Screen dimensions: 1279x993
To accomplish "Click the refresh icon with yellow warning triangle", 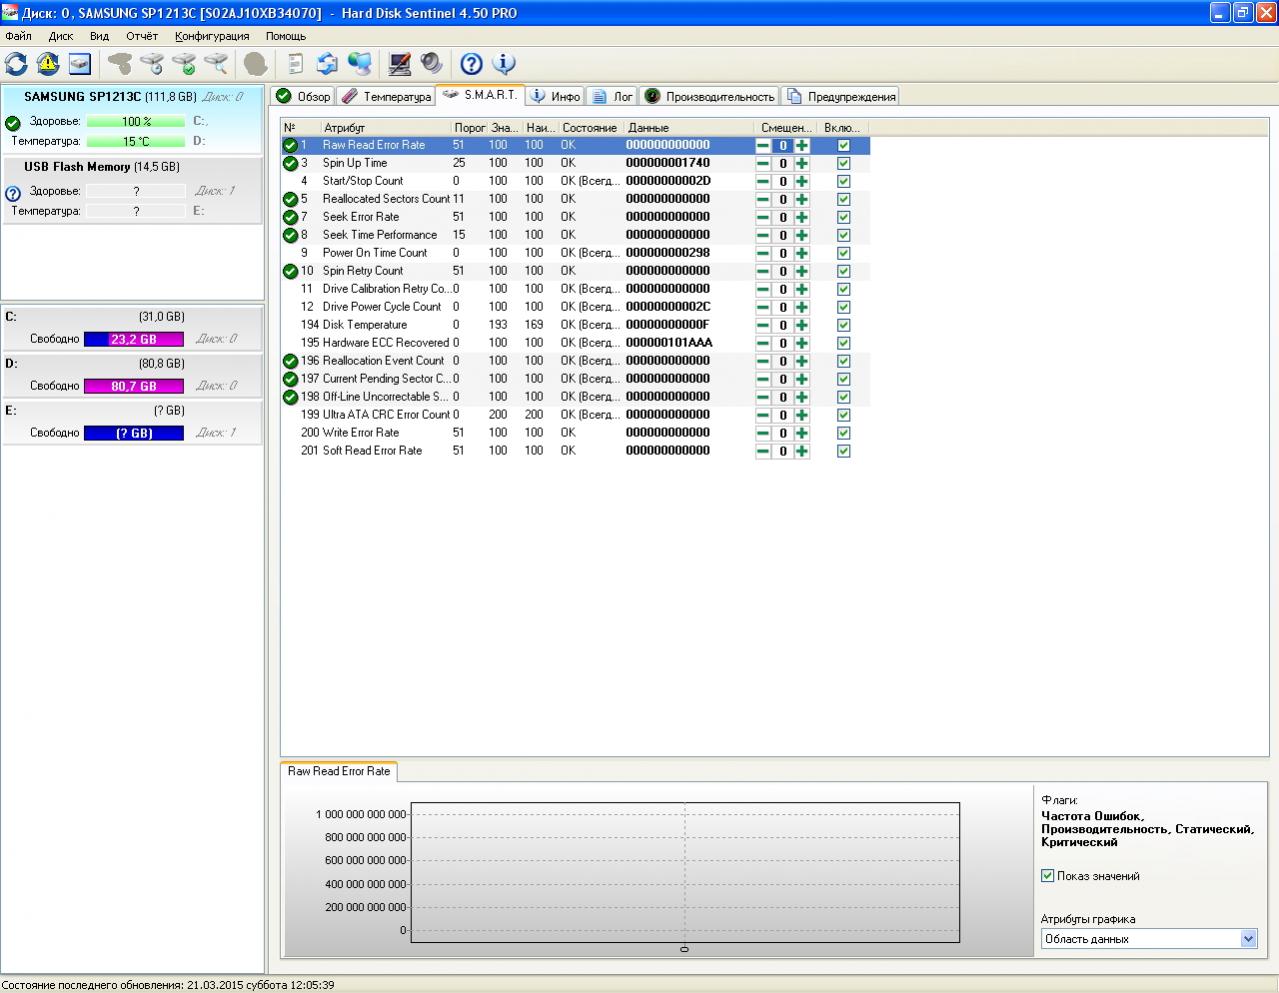I will click(48, 64).
